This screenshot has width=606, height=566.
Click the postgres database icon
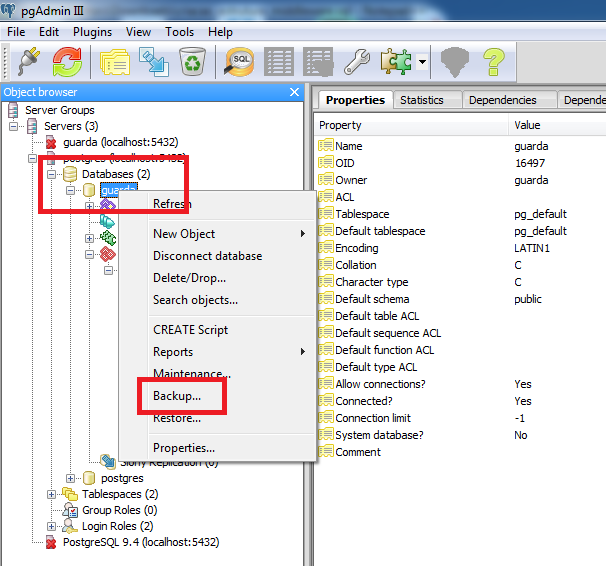click(89, 478)
